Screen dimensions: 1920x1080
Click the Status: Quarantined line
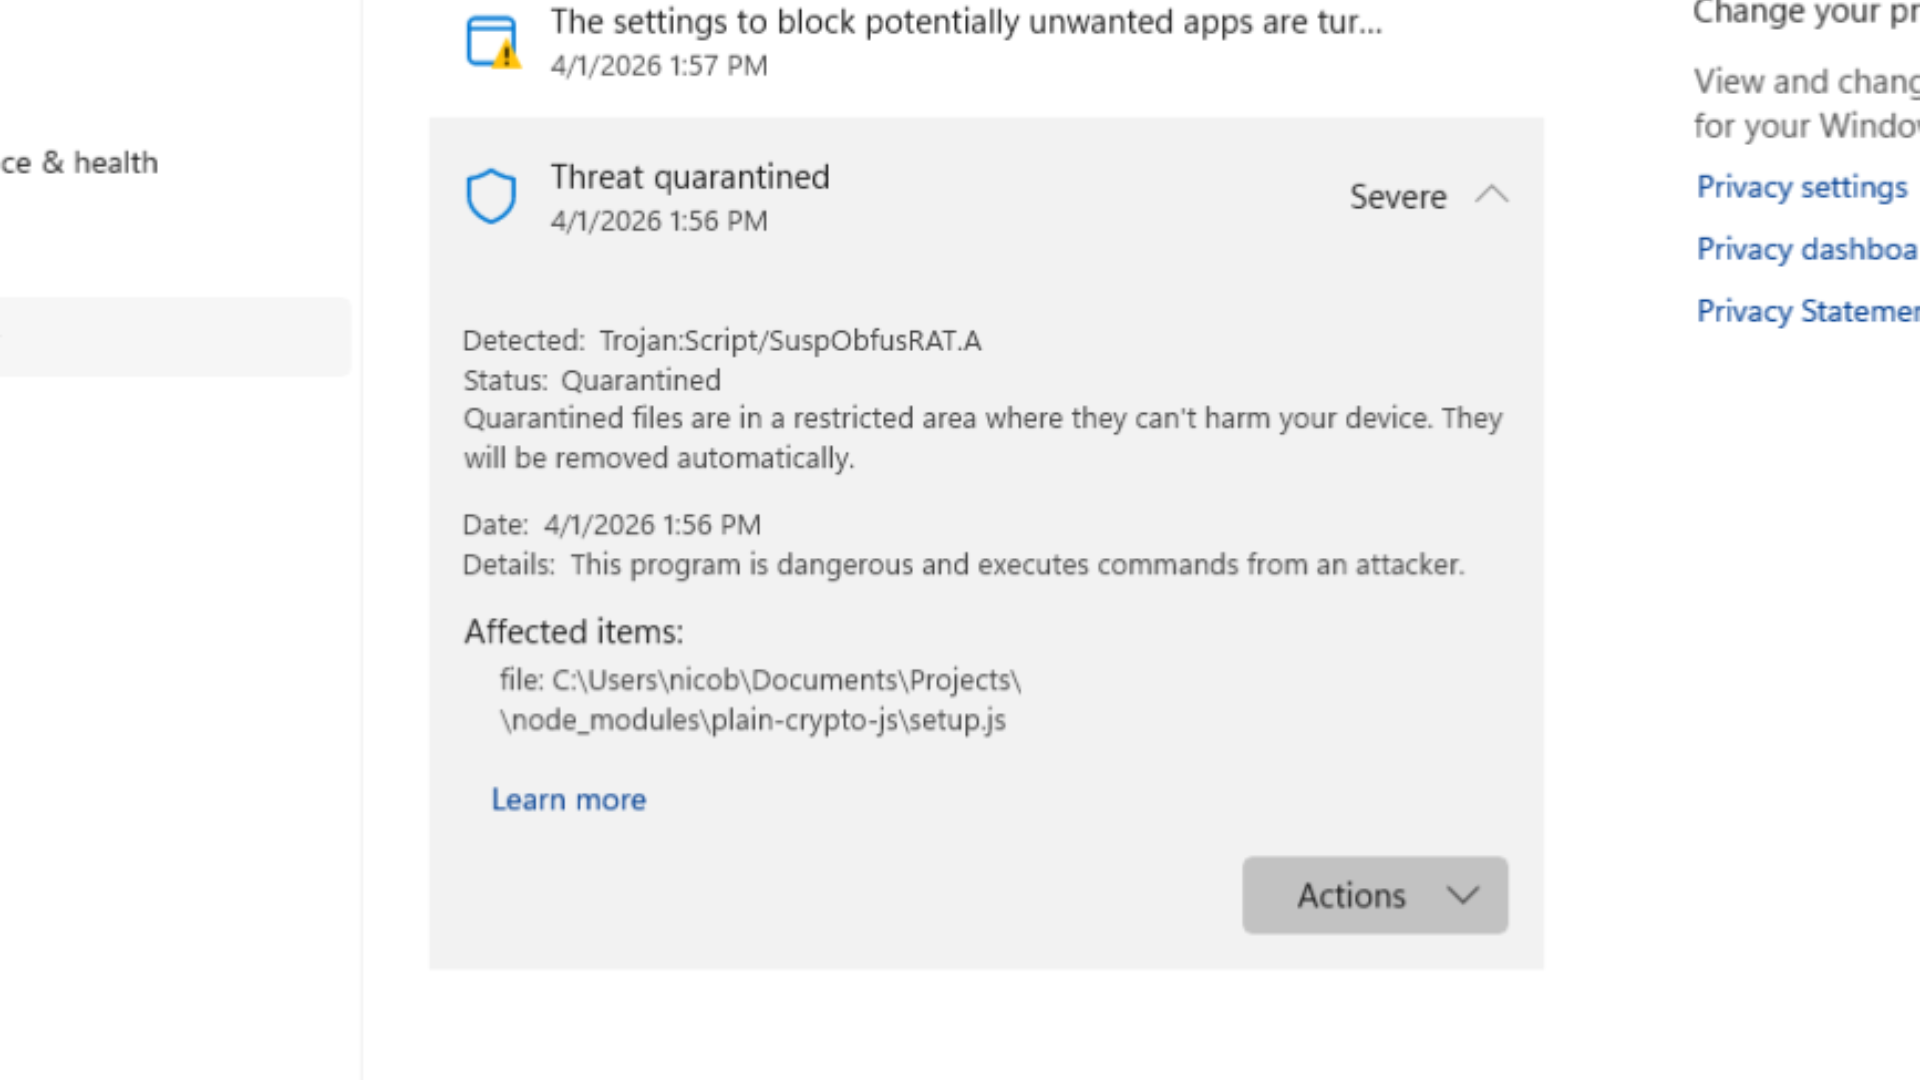(592, 381)
